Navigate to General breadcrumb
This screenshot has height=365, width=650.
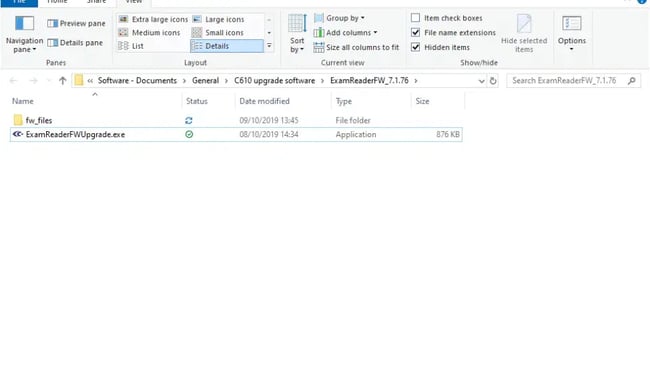(x=205, y=81)
